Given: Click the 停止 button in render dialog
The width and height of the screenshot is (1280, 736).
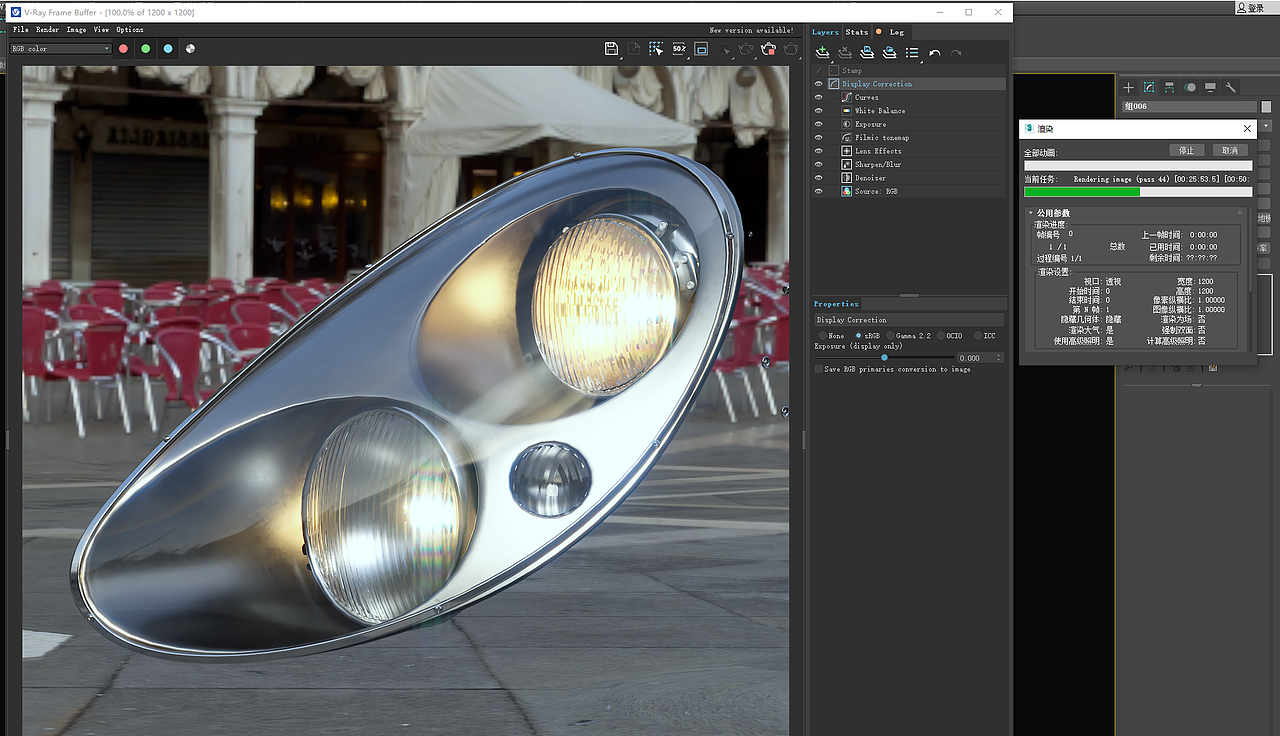Looking at the screenshot, I should [1186, 150].
